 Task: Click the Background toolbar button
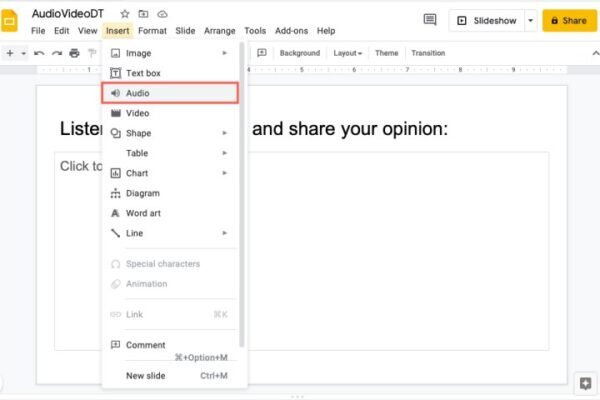pyautogui.click(x=300, y=53)
